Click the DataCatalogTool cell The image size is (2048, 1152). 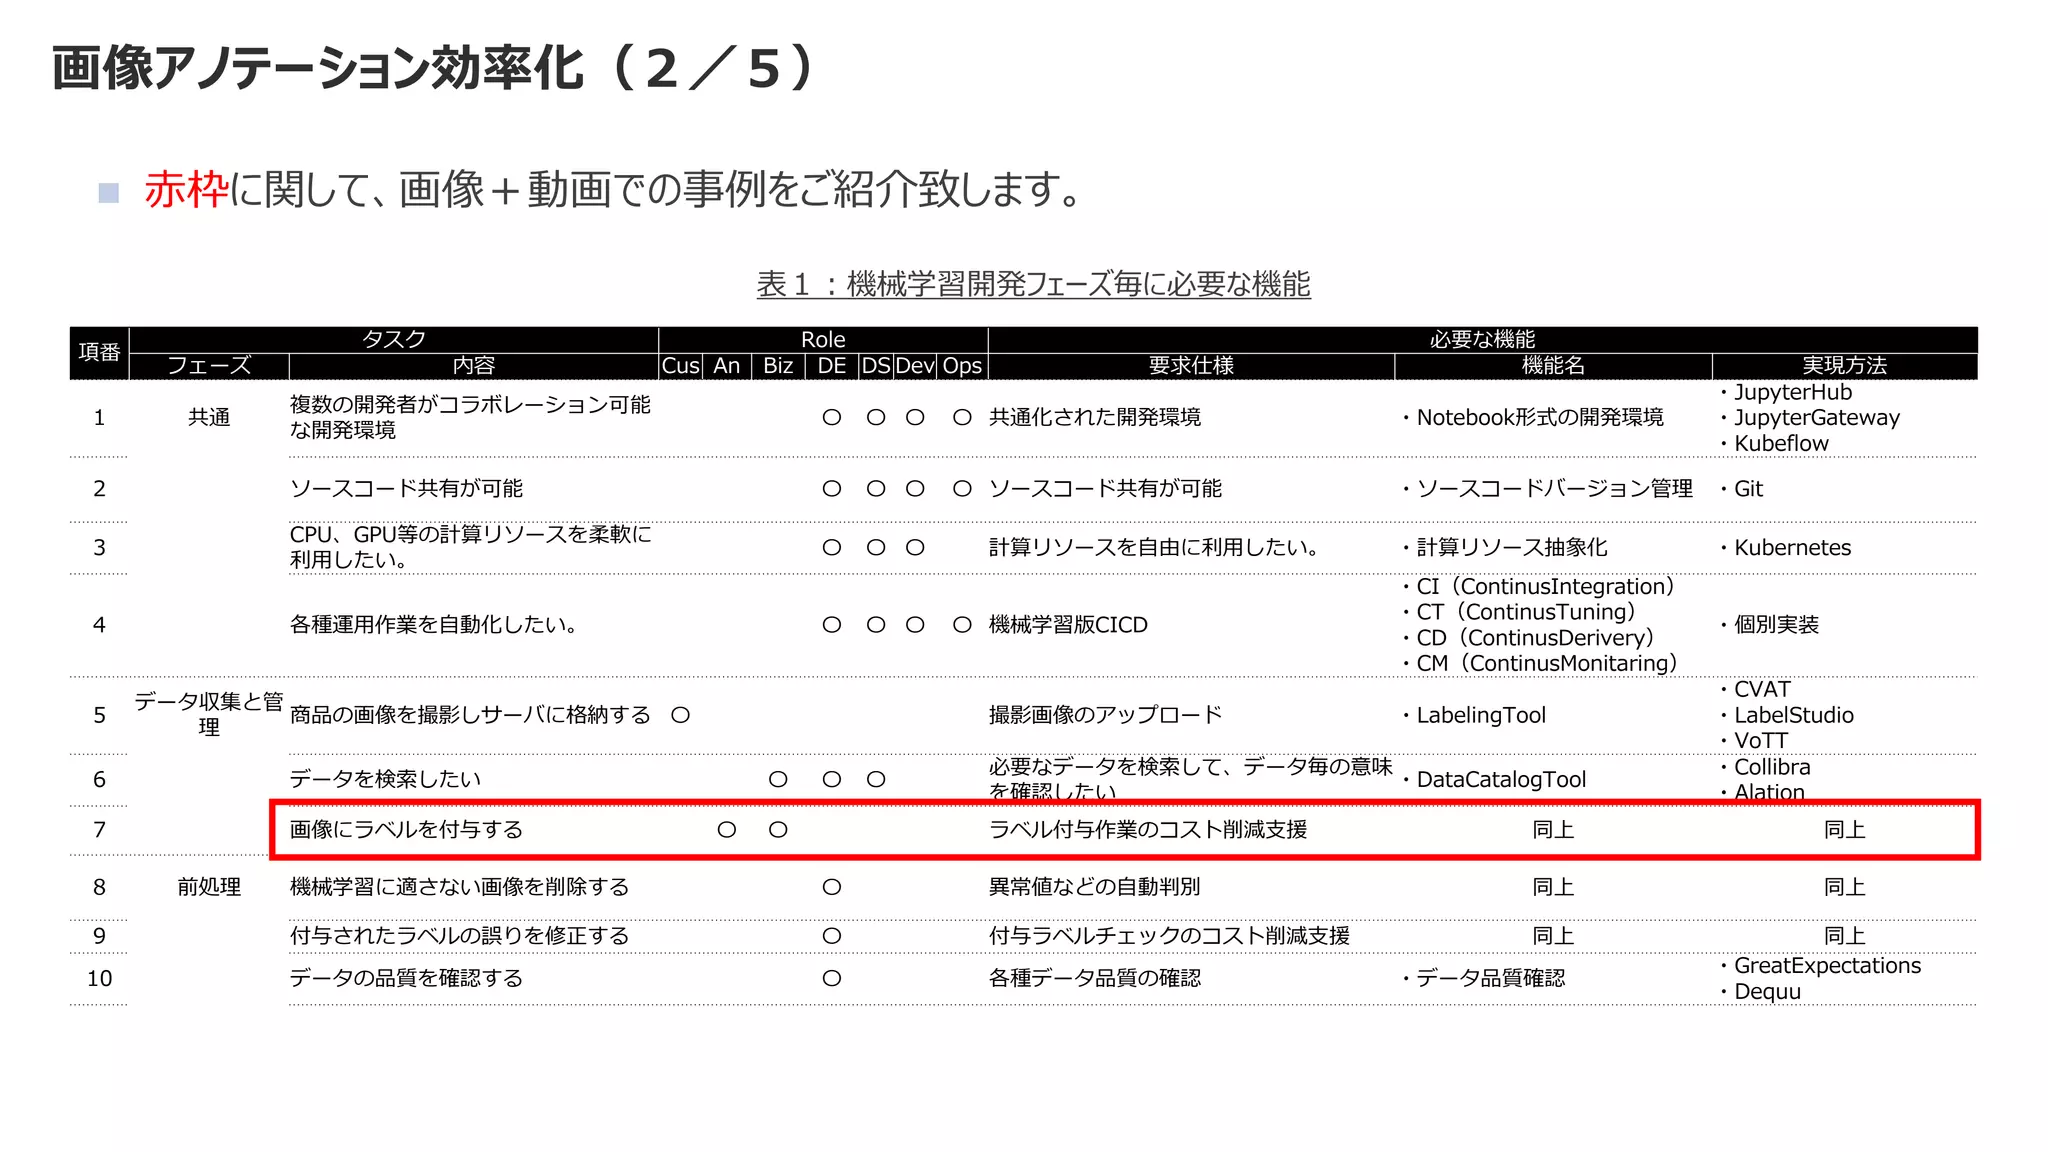point(1494,779)
